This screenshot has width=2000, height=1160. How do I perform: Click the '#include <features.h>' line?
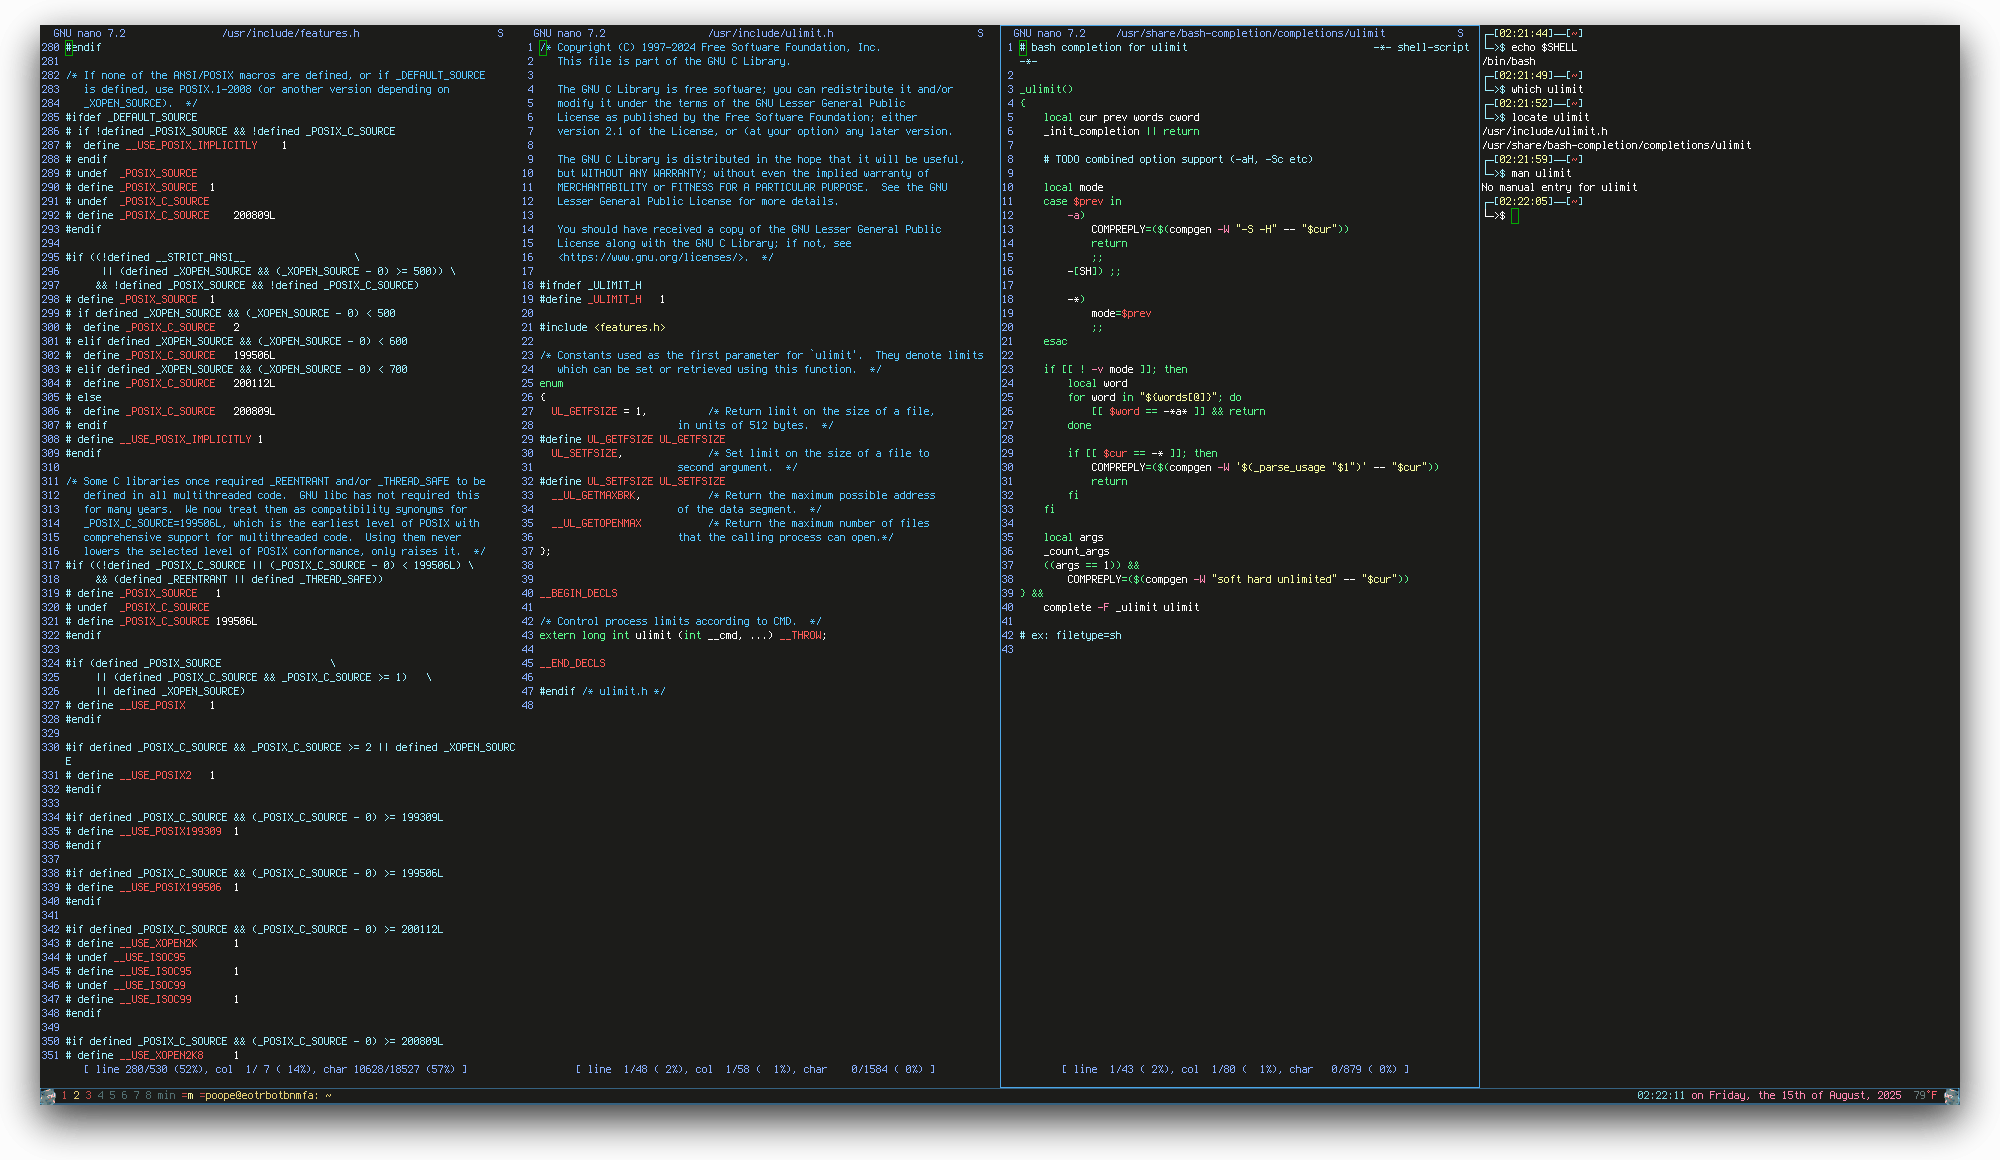pyautogui.click(x=602, y=327)
